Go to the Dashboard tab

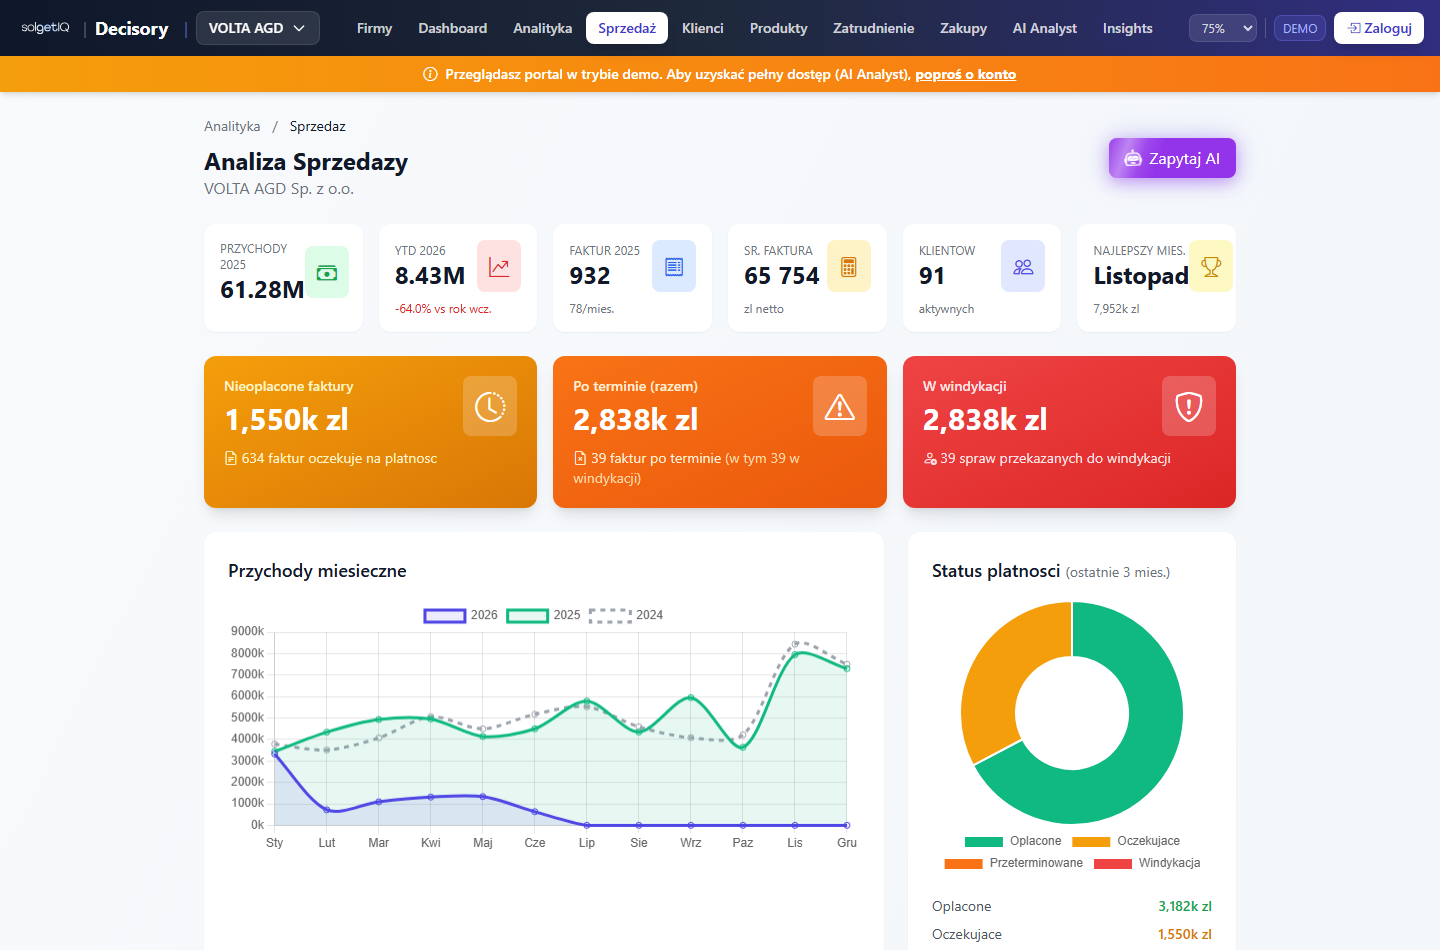pyautogui.click(x=453, y=28)
